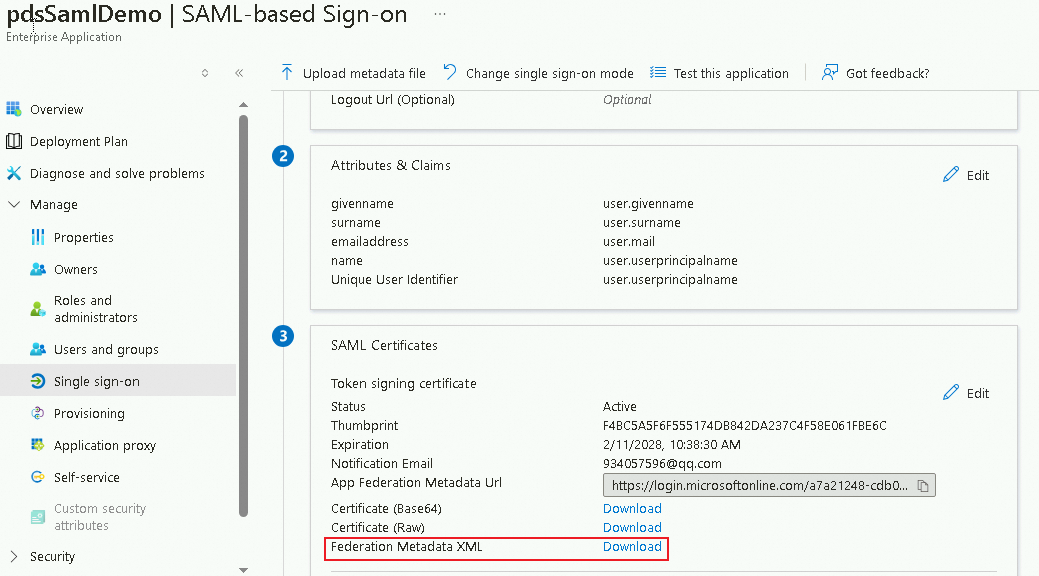Click user.mail claim value
Screen dimensions: 1039x576
tap(629, 242)
